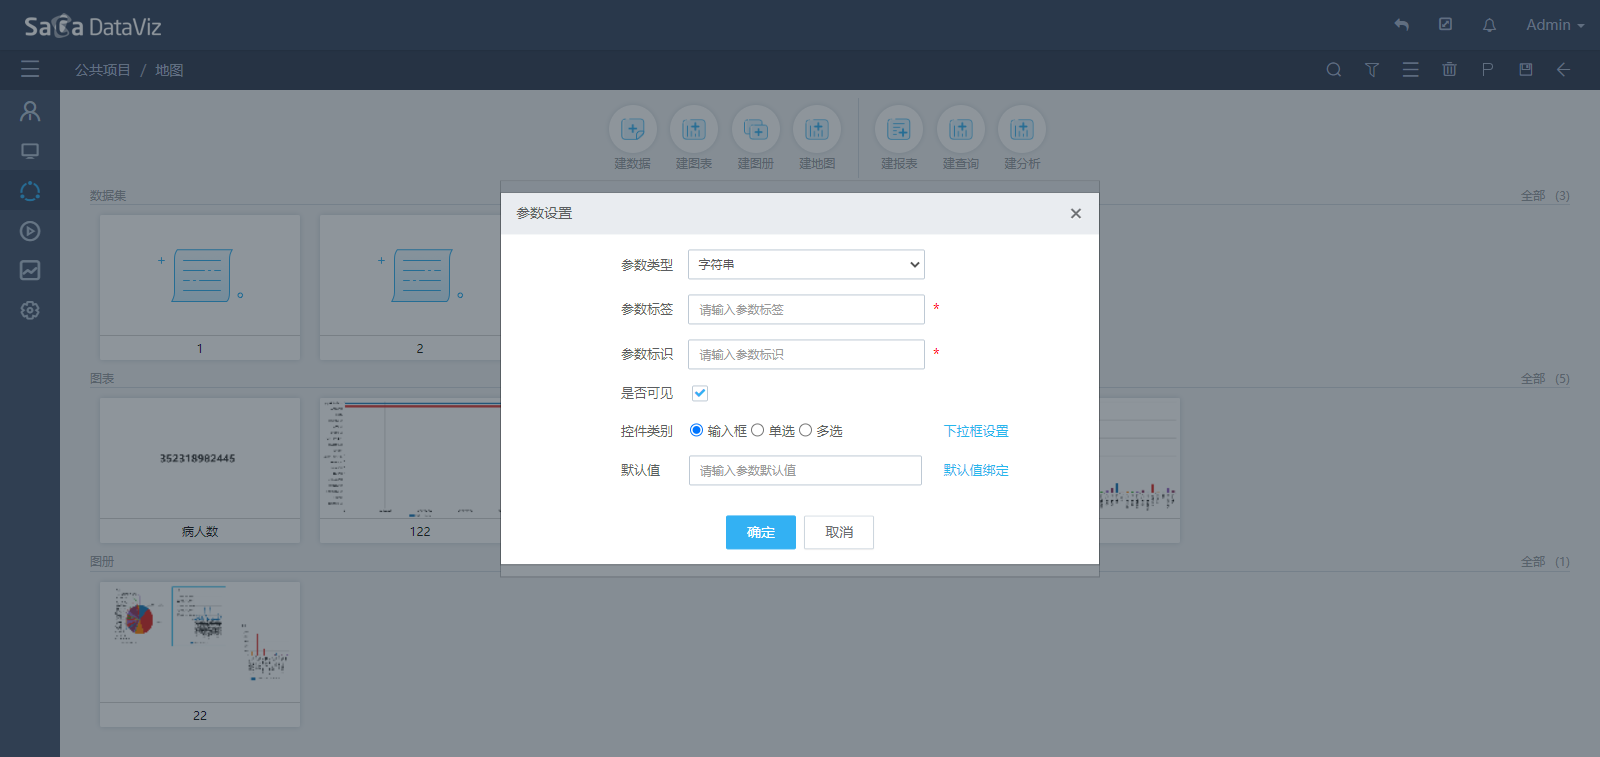Open the album thumbnail named 22

pyautogui.click(x=200, y=654)
